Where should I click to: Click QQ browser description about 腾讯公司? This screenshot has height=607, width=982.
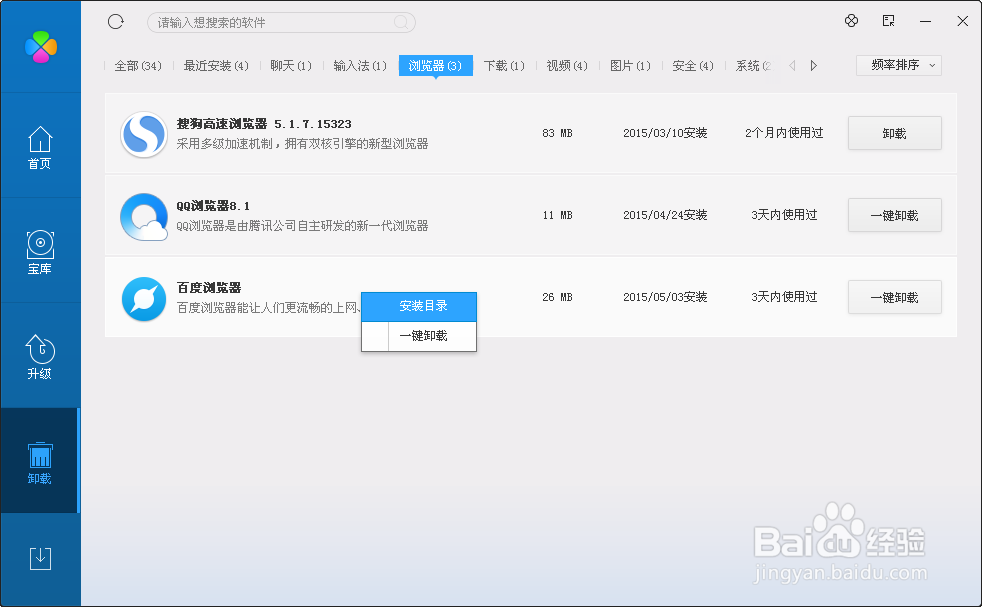[302, 226]
